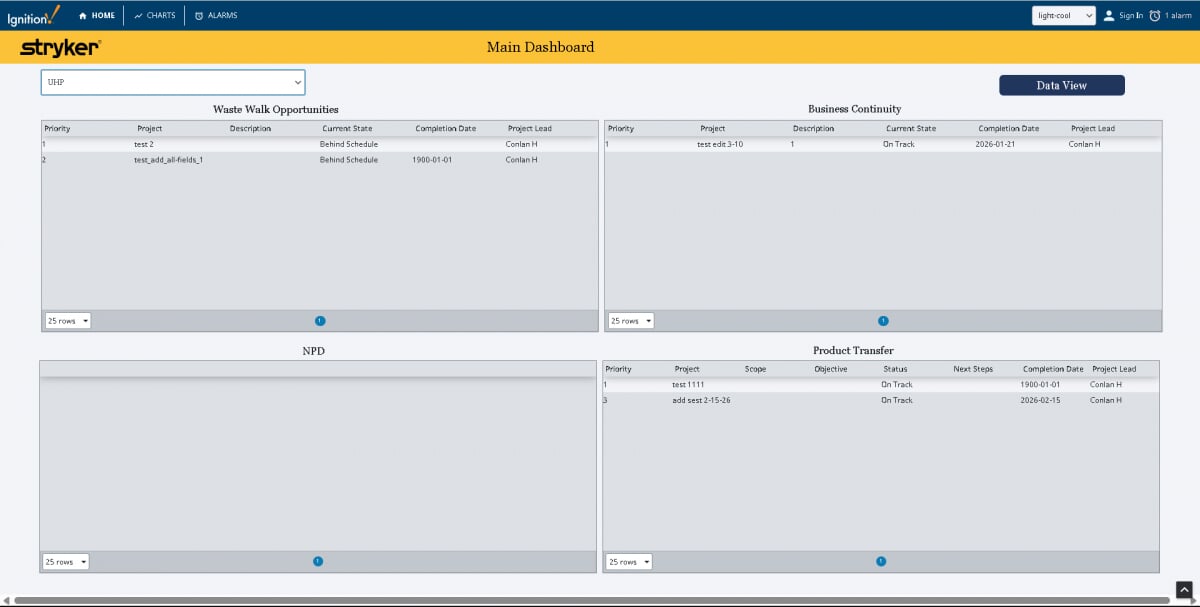Expand Product Transfer 25 rows selector
The image size is (1200, 607).
[x=629, y=562]
